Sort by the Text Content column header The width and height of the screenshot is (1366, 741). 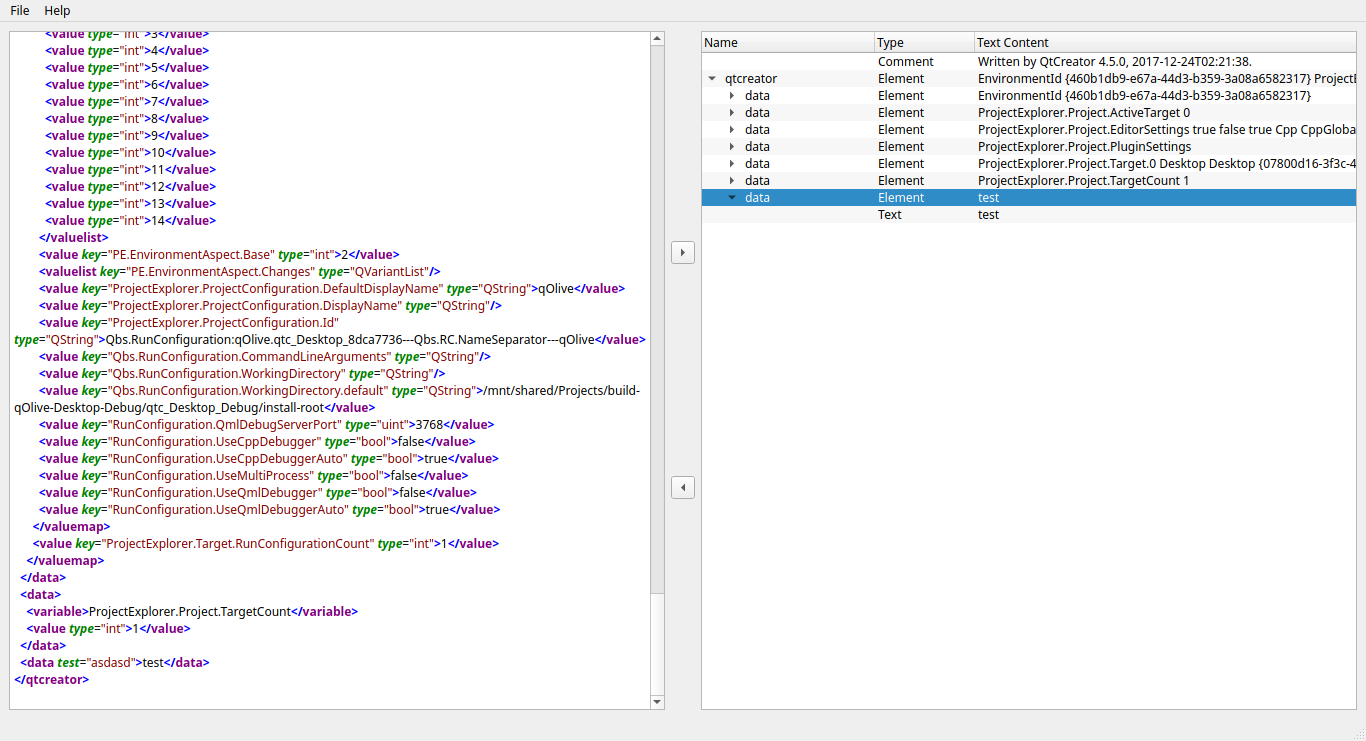[1165, 43]
